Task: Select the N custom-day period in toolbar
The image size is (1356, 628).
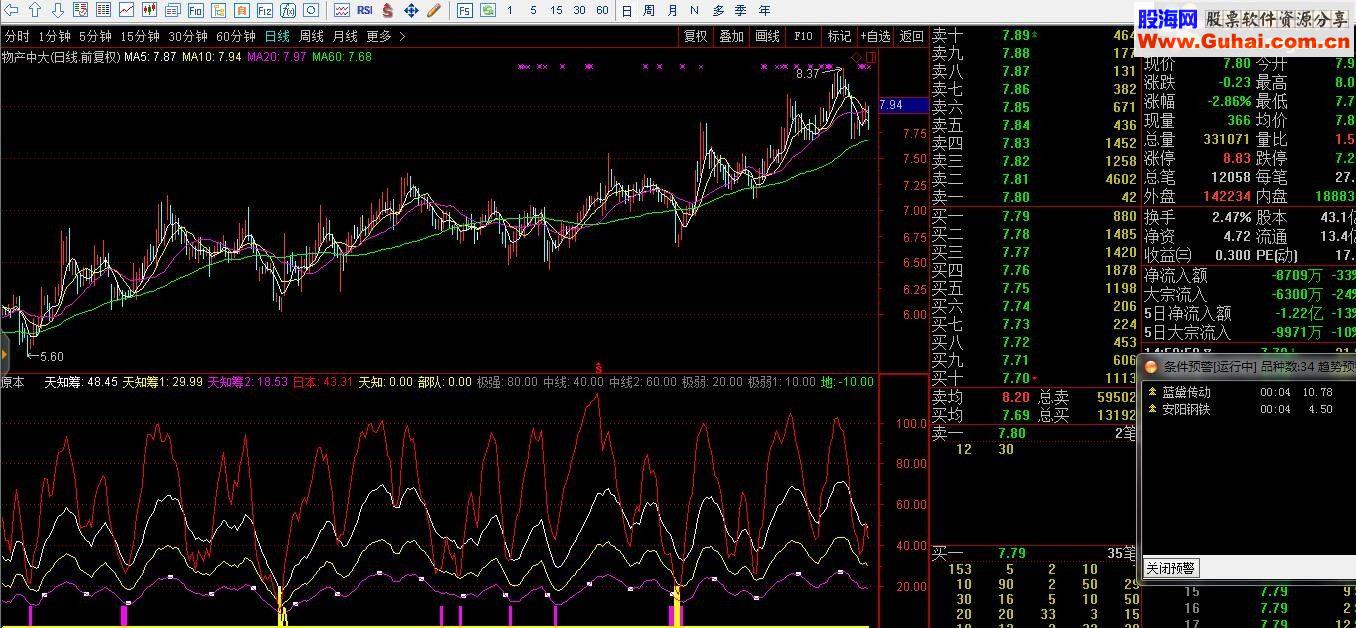Action: tap(694, 10)
